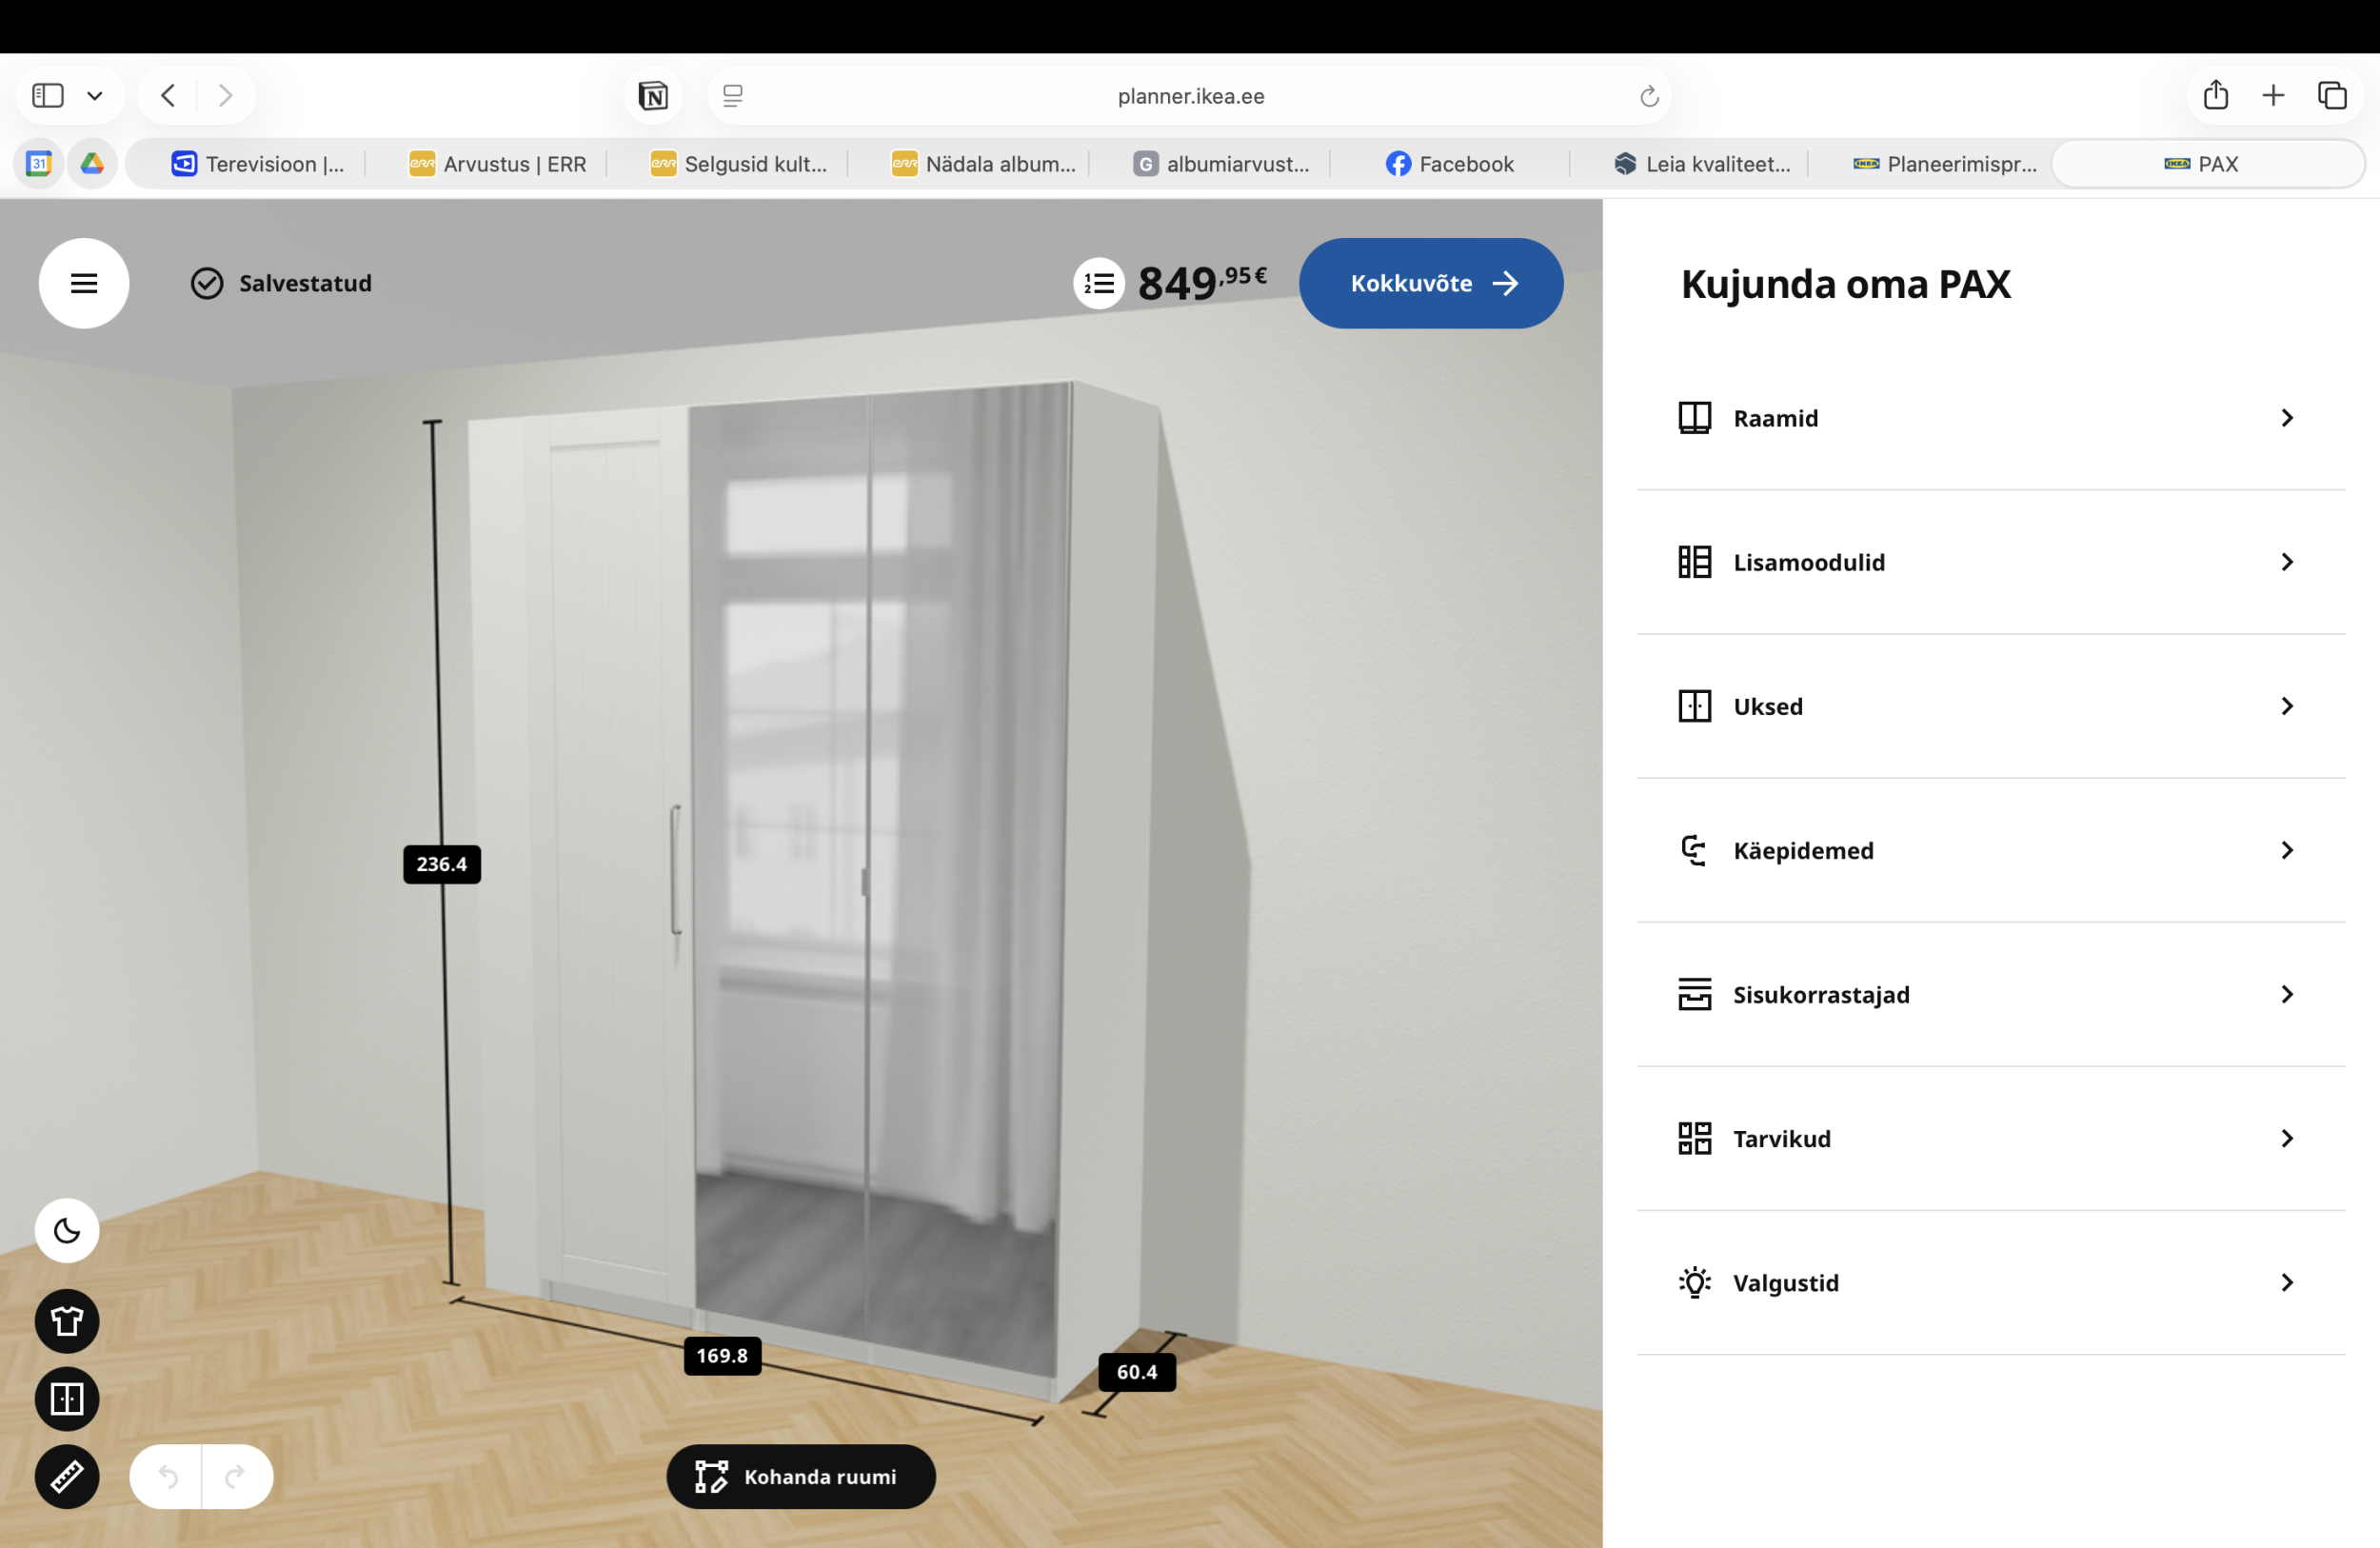This screenshot has width=2380, height=1548.
Task: Click the redo arrow button
Action: tap(235, 1476)
